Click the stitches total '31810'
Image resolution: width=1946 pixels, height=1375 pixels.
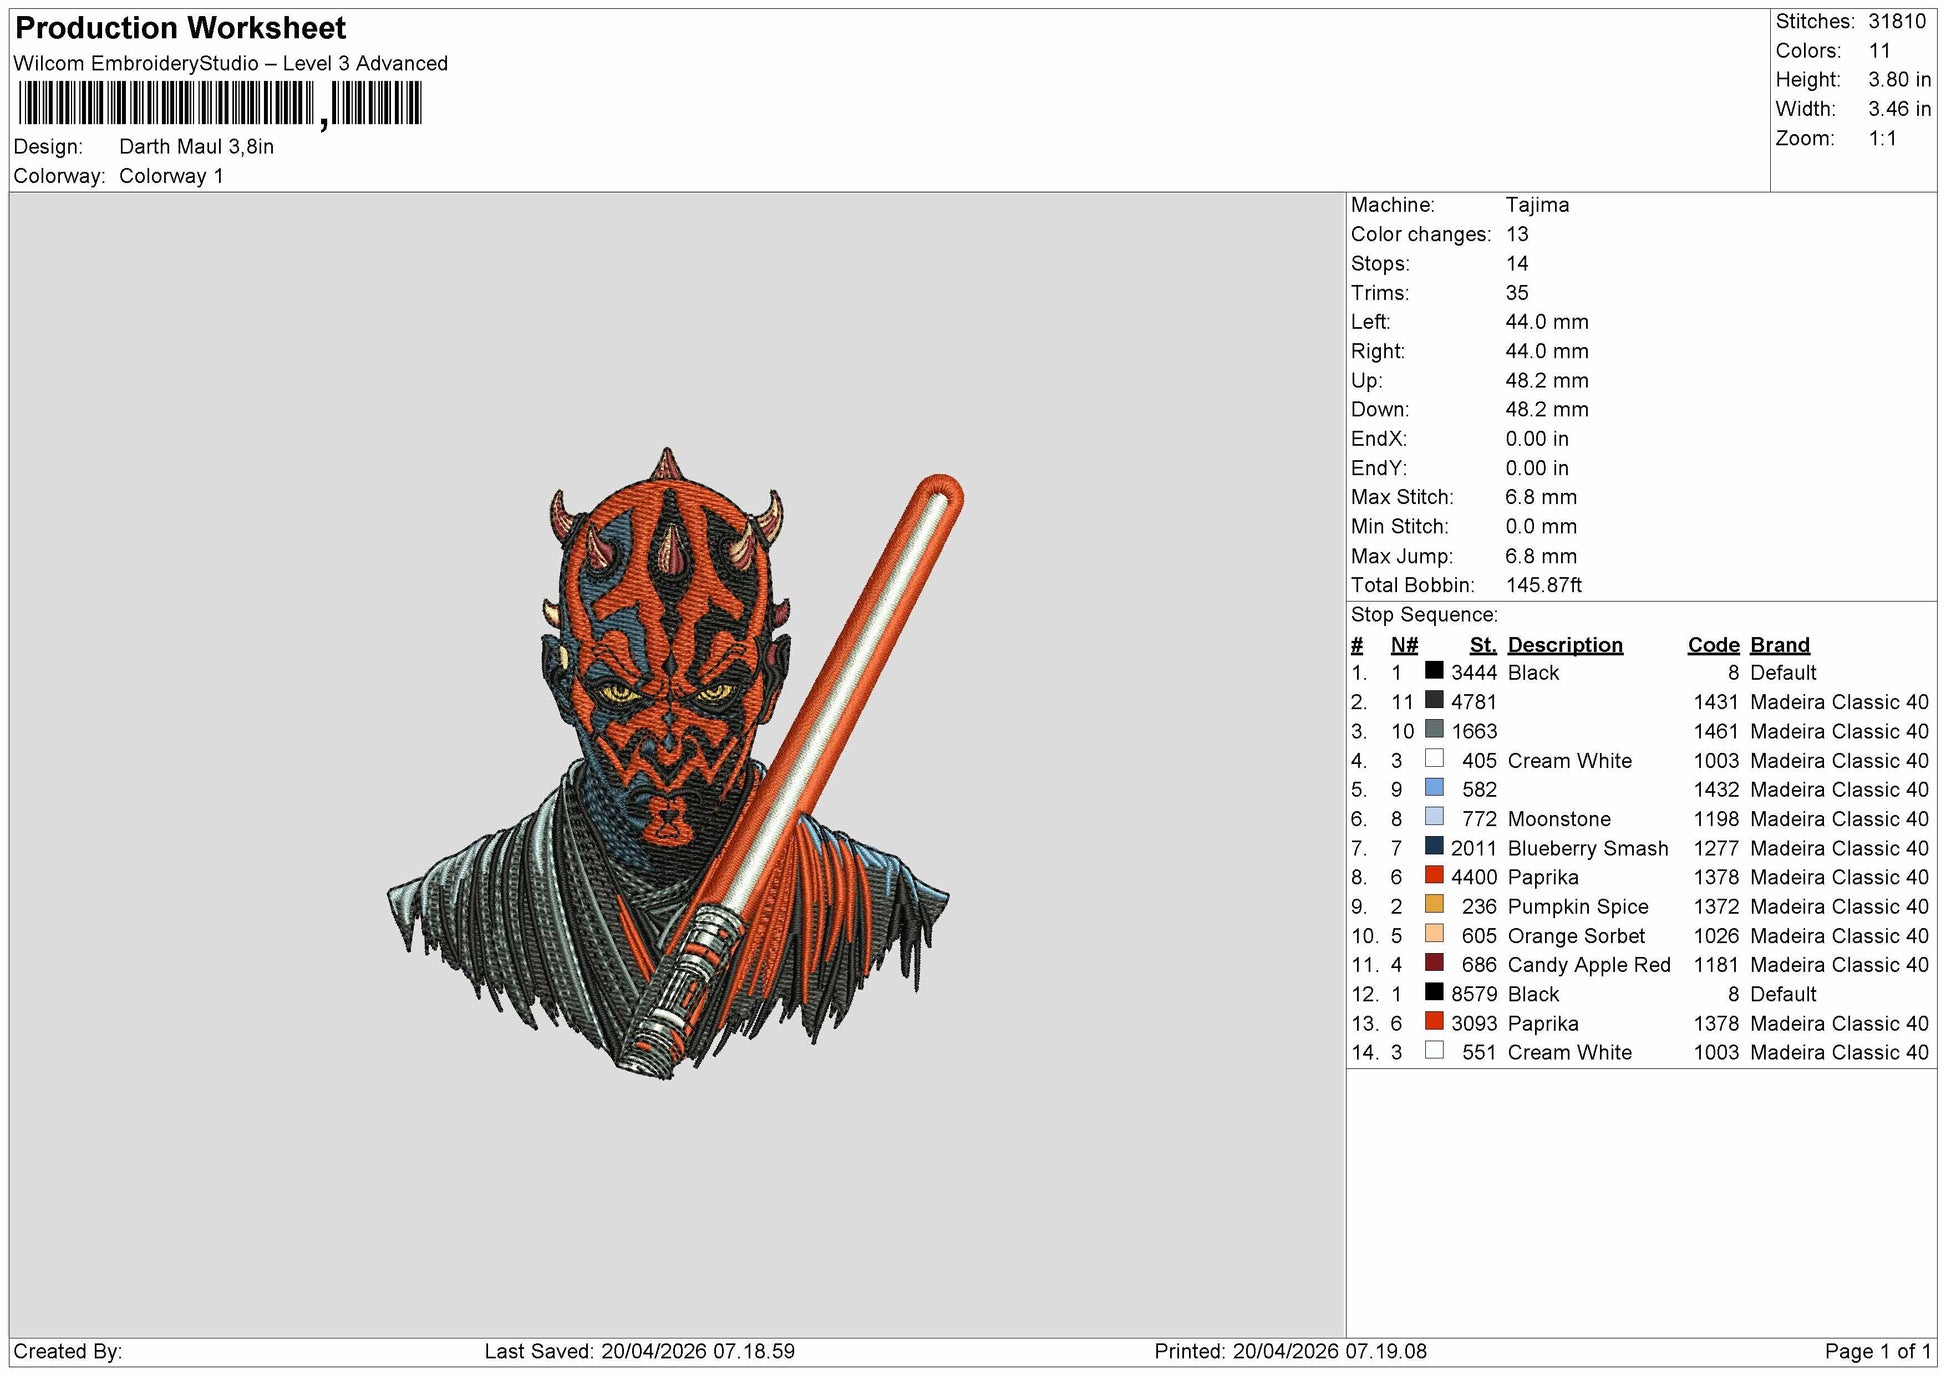tap(1897, 21)
